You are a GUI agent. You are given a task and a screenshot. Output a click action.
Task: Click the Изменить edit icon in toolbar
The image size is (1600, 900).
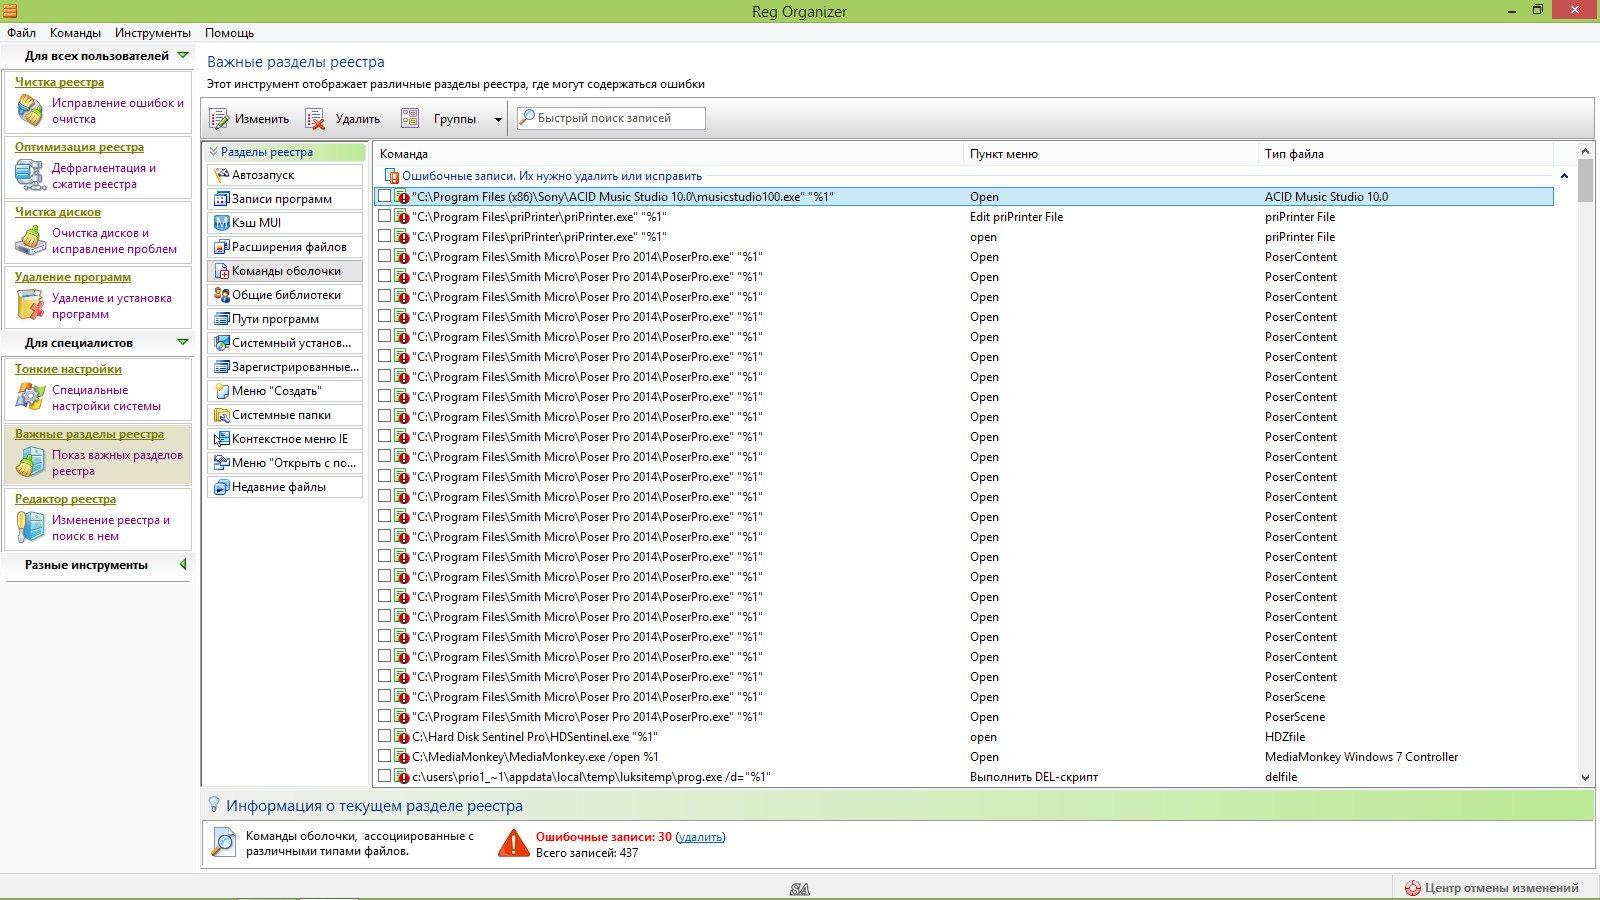tap(219, 119)
